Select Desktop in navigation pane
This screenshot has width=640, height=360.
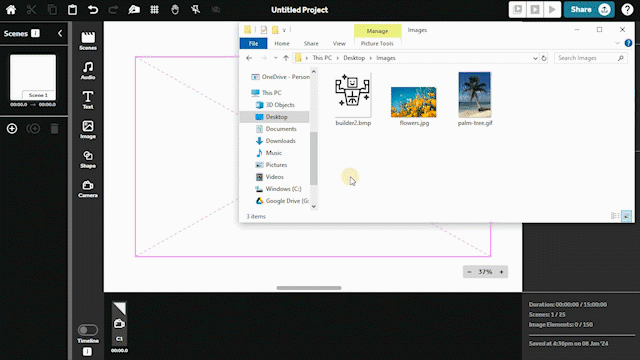pyautogui.click(x=274, y=117)
